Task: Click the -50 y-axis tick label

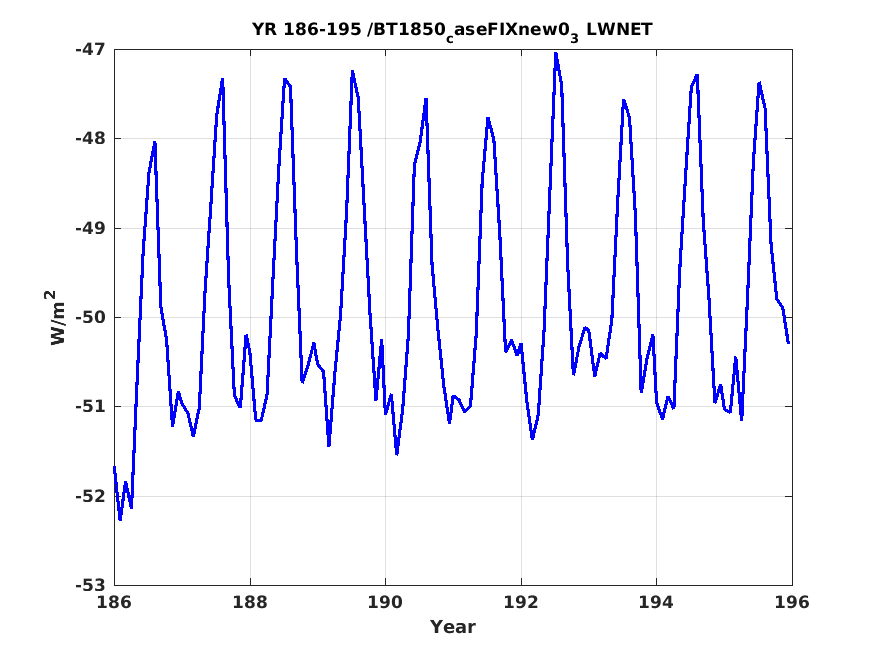Action: point(90,317)
